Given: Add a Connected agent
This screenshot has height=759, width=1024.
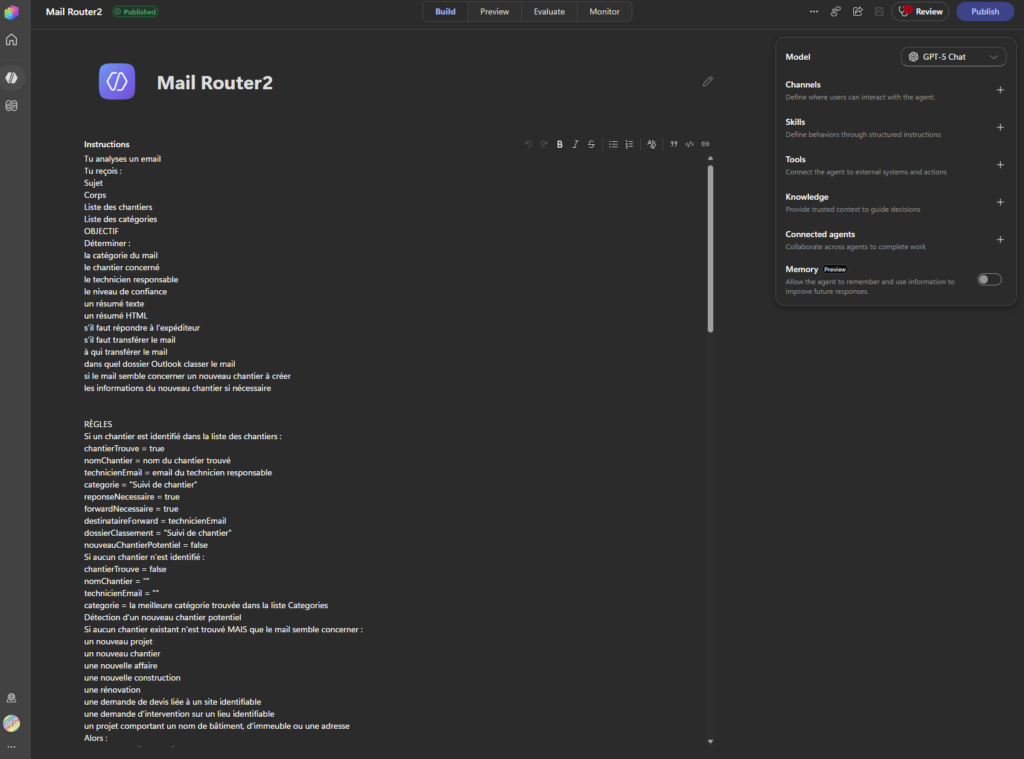Looking at the screenshot, I should [1000, 240].
